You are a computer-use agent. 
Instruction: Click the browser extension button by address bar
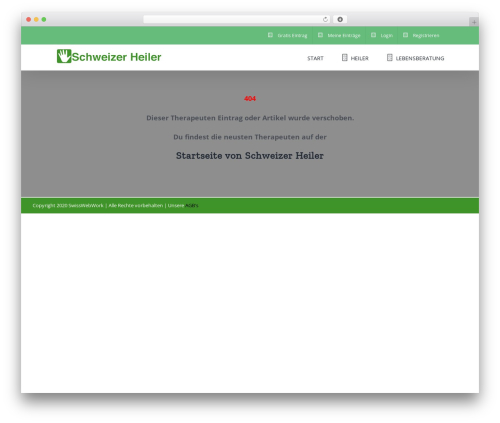(340, 19)
